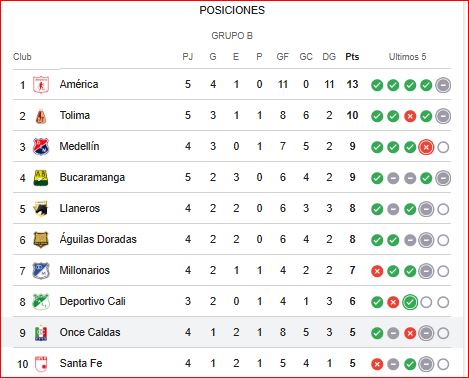Sort table by Pts column header
This screenshot has height=378, width=469.
[x=352, y=57]
